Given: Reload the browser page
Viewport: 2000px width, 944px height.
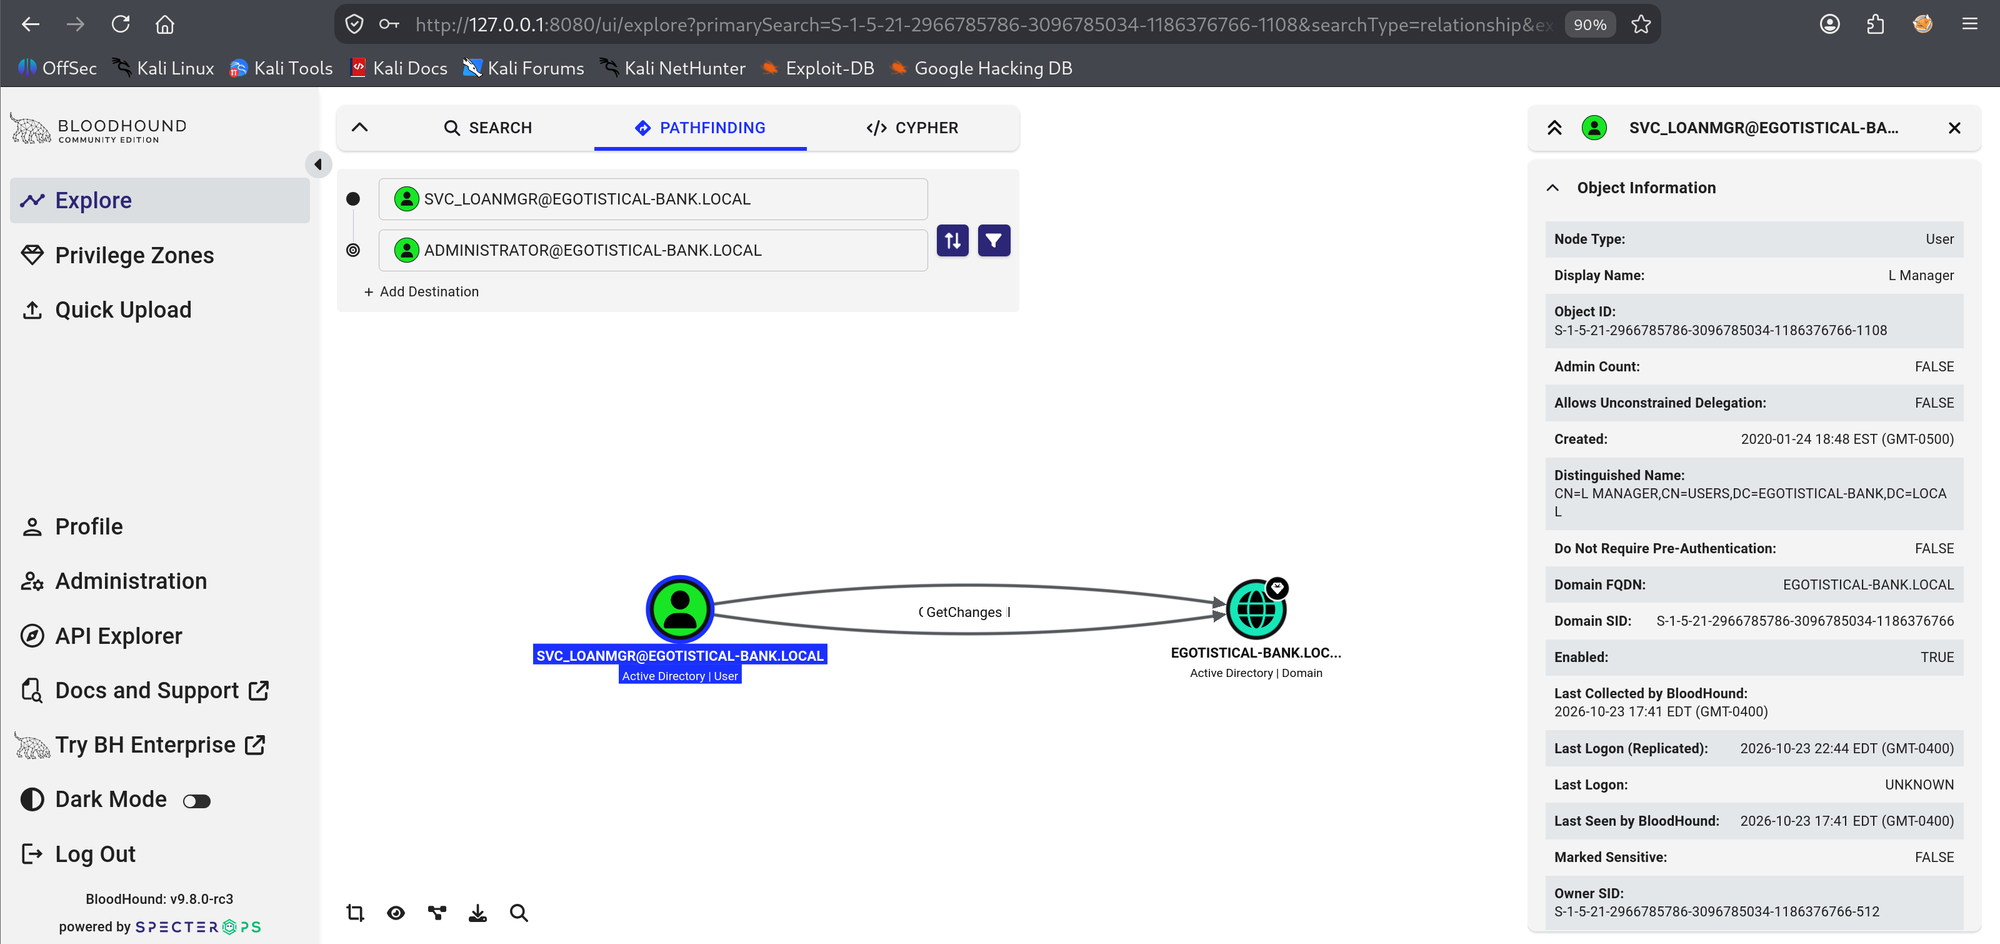Looking at the screenshot, I should click(121, 24).
